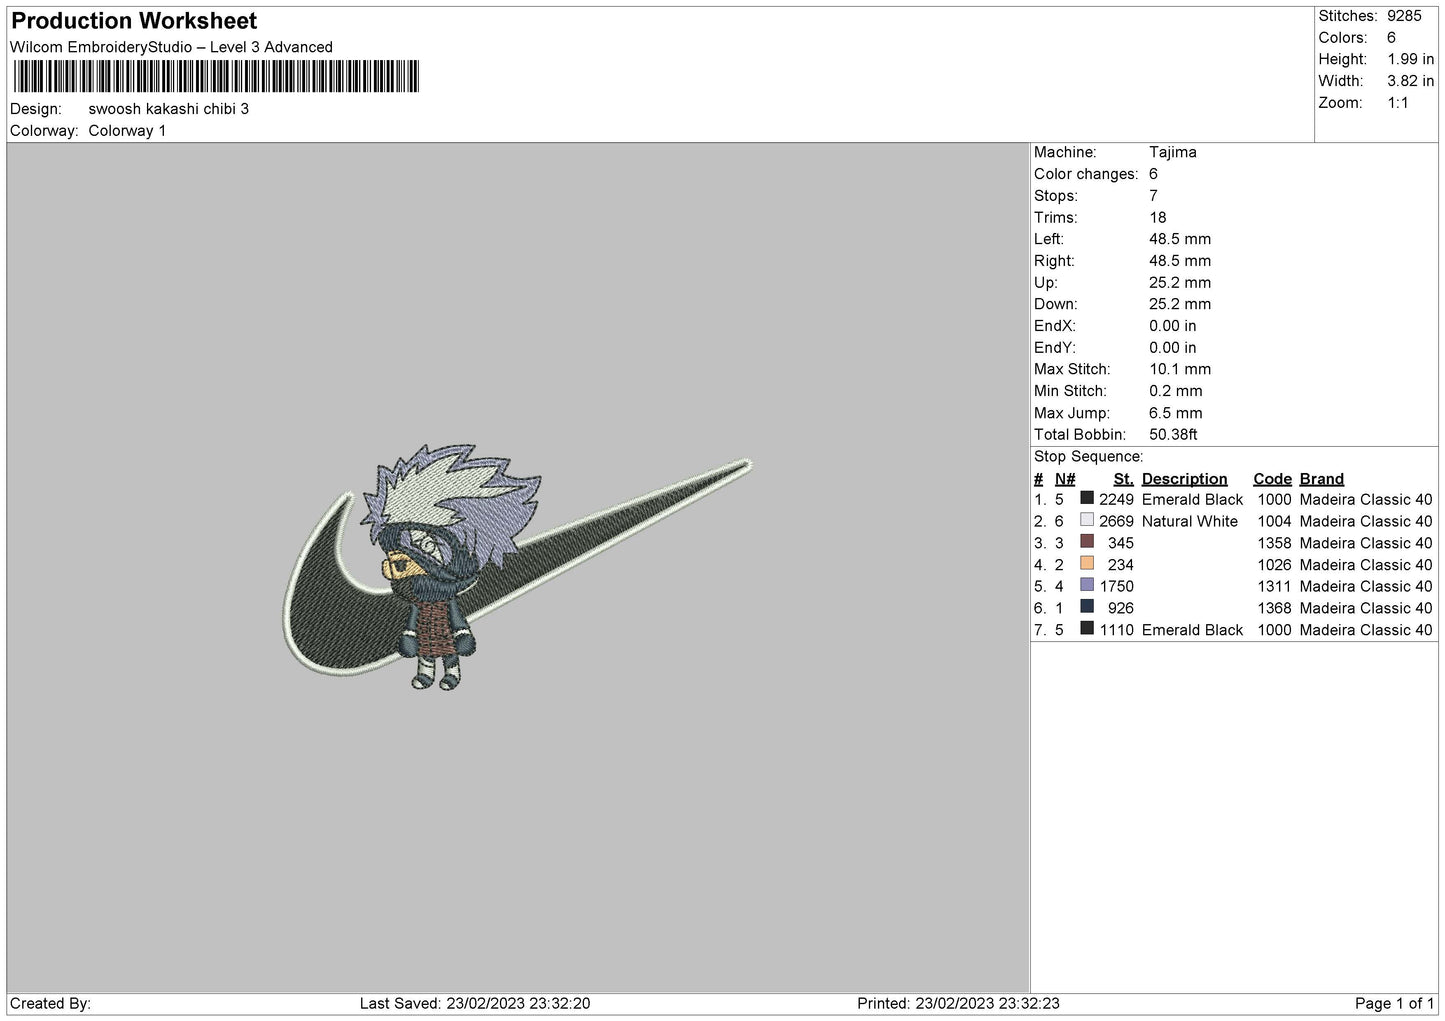Viewport: 1445px width, 1021px height.
Task: Click the Emerald Black swatch in row 1
Action: click(x=1087, y=498)
